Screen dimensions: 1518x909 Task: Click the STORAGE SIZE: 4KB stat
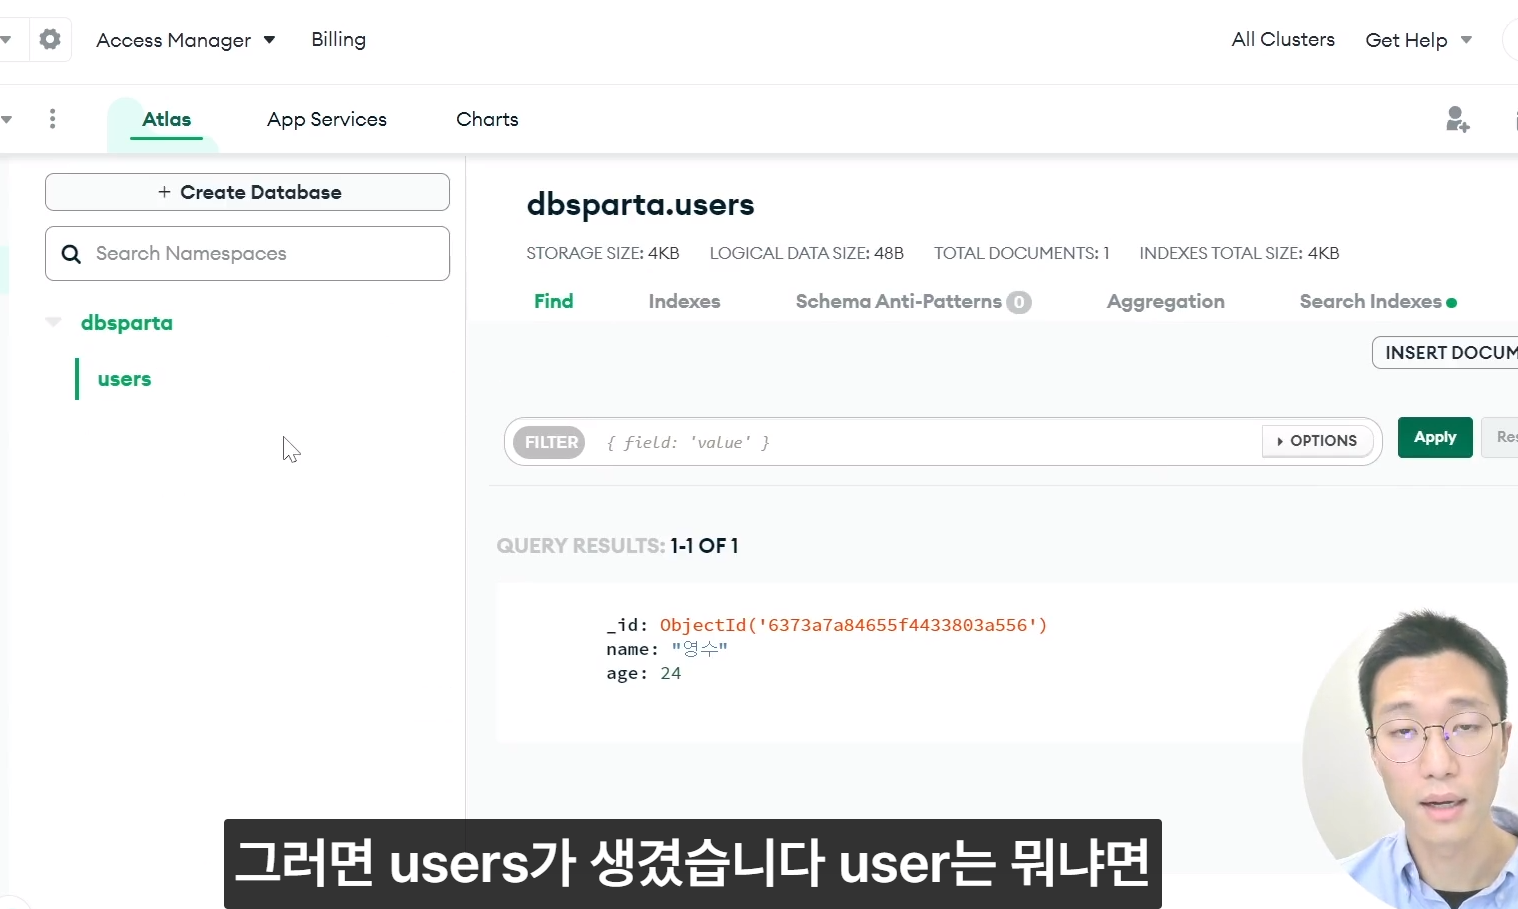point(602,253)
